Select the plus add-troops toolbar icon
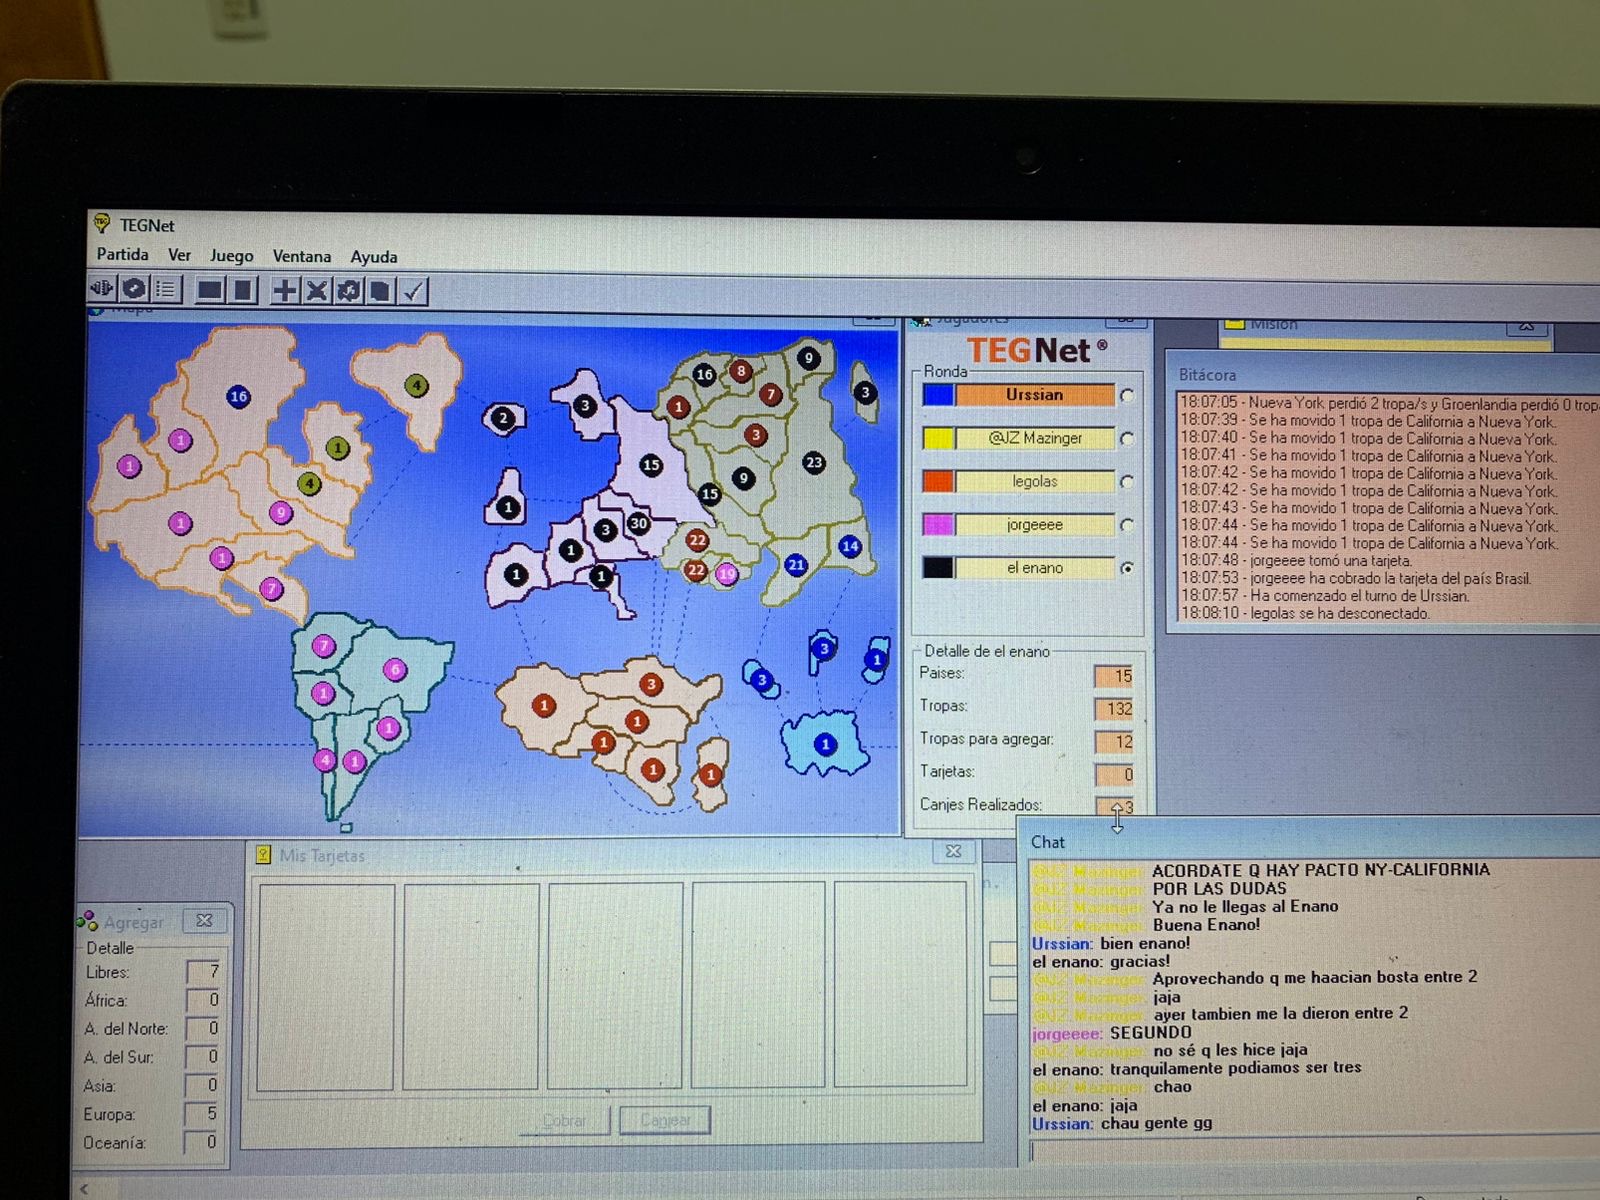Screen dimensions: 1600x1200 285,291
